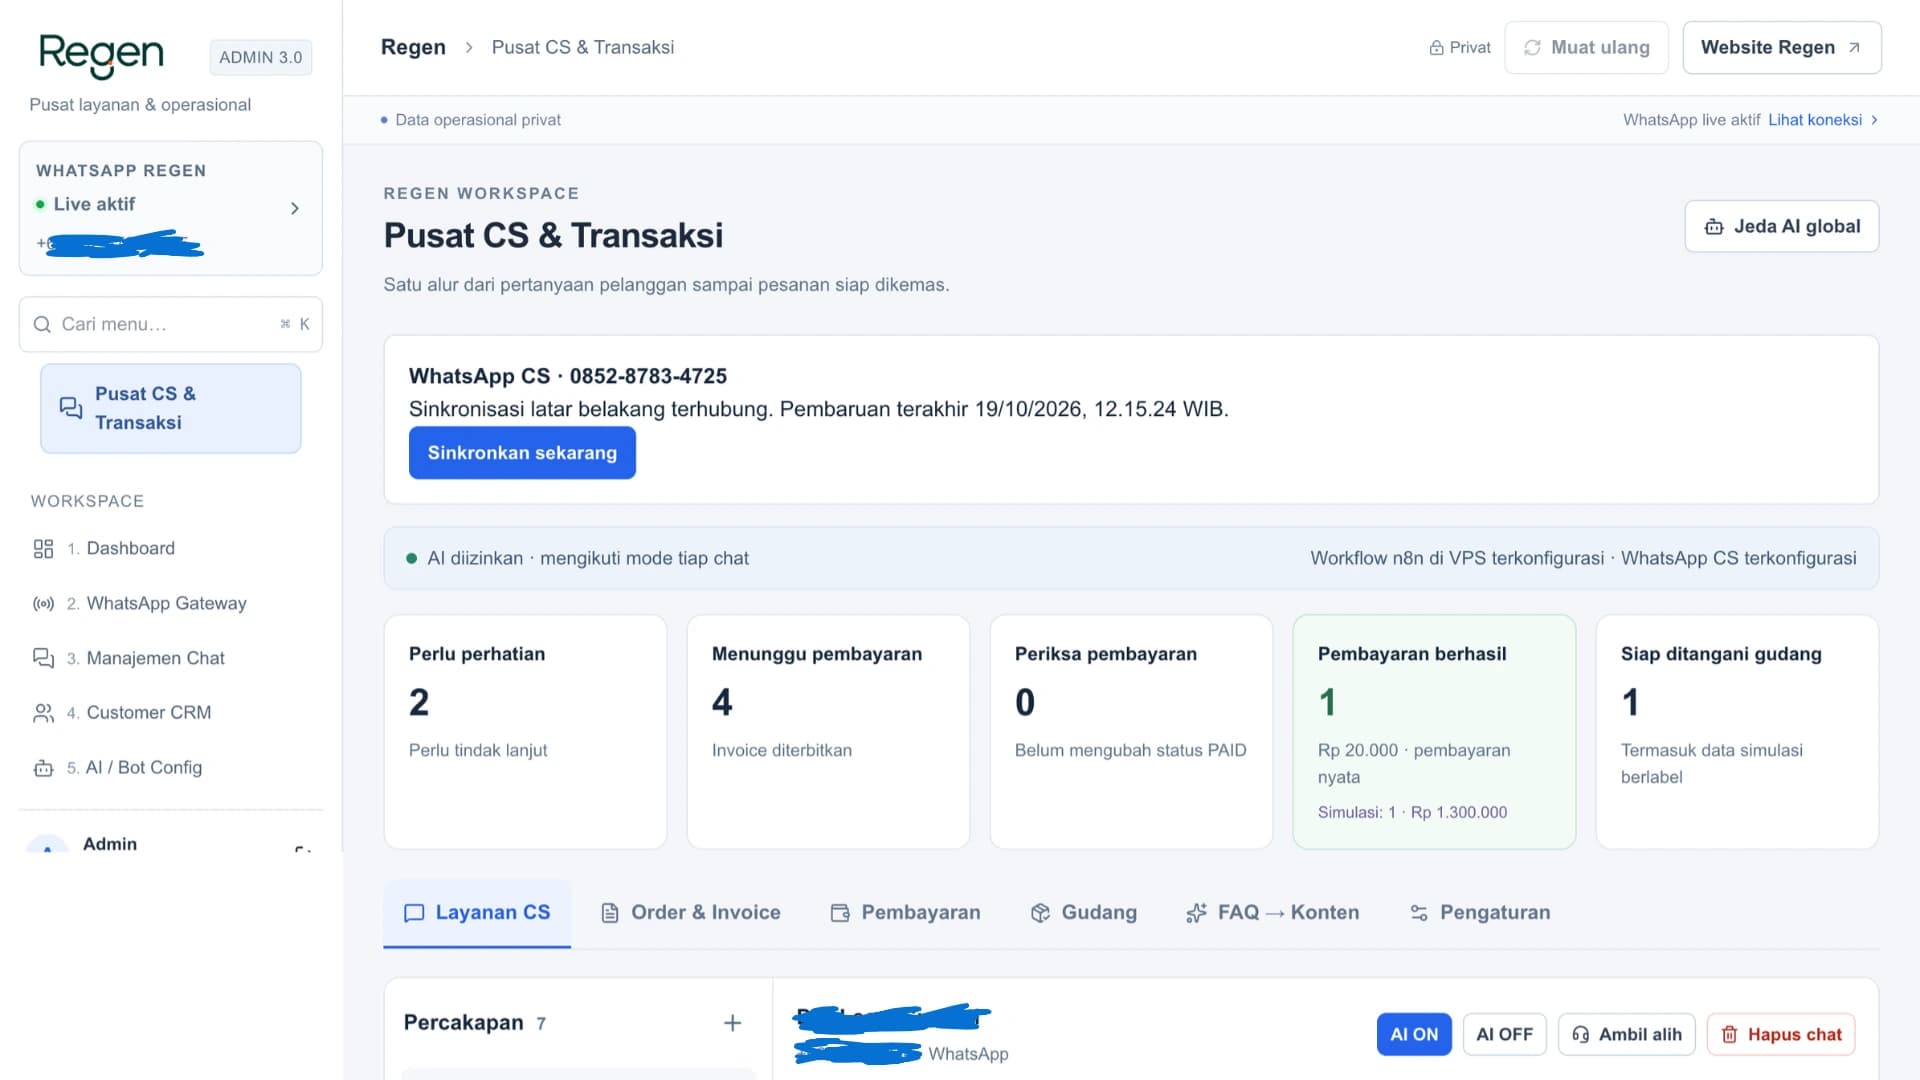Click the Muat ulang refresh icon
Viewport: 1920px width, 1080px height.
tap(1532, 48)
